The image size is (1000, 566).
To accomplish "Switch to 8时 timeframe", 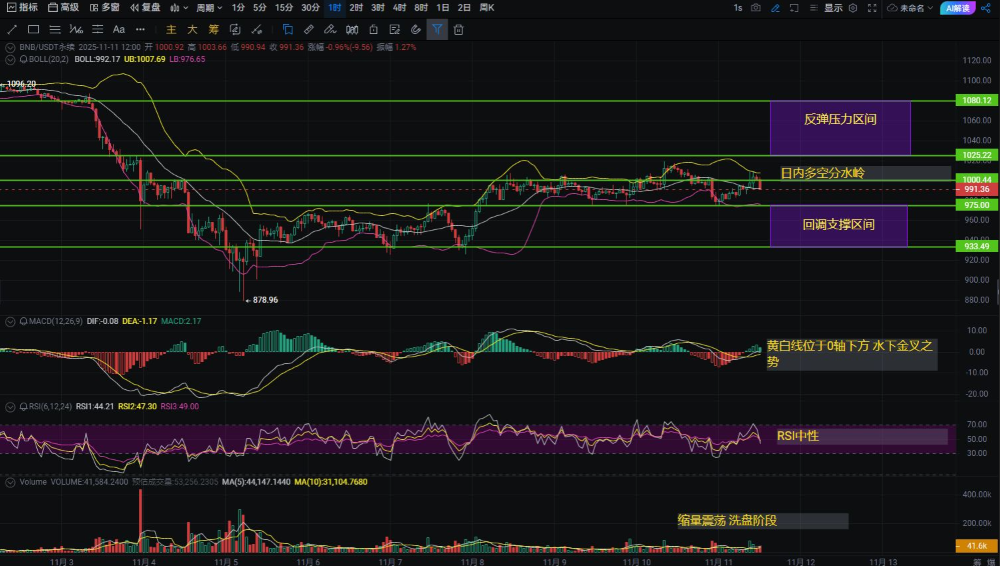I will coord(421,8).
